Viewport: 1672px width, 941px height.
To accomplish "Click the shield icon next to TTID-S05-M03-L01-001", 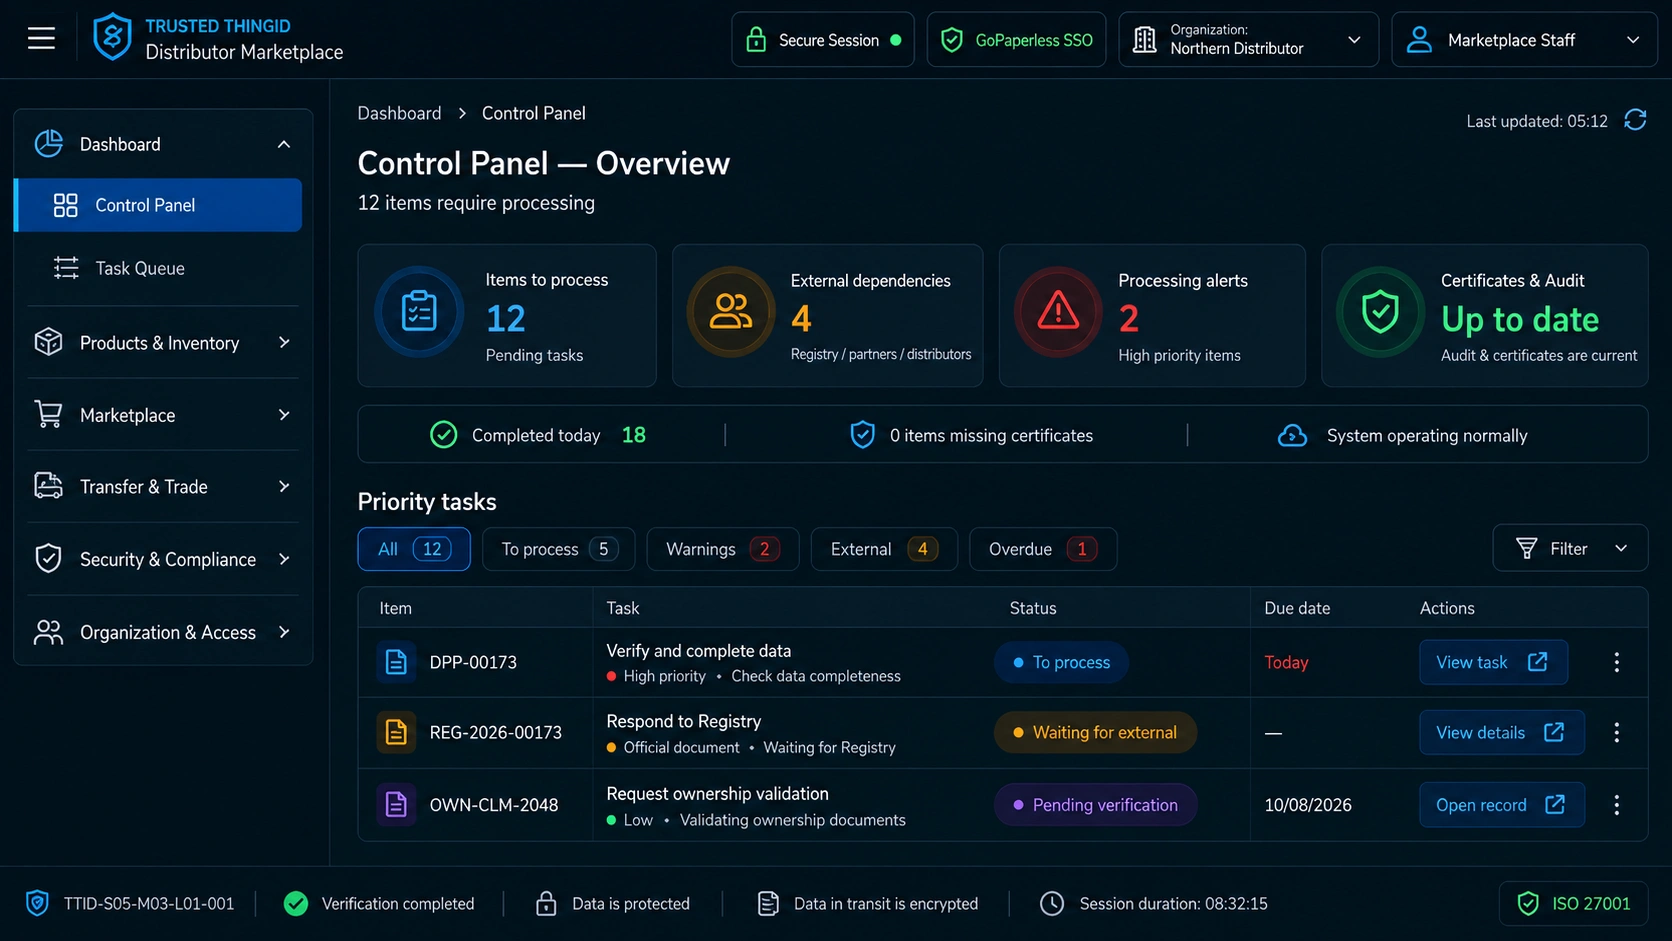I will (x=37, y=903).
